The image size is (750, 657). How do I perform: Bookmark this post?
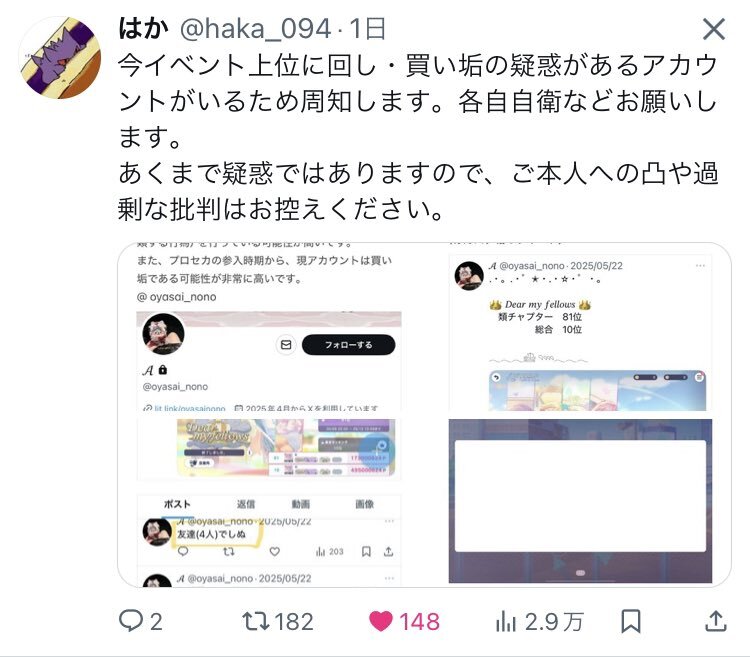(x=630, y=622)
